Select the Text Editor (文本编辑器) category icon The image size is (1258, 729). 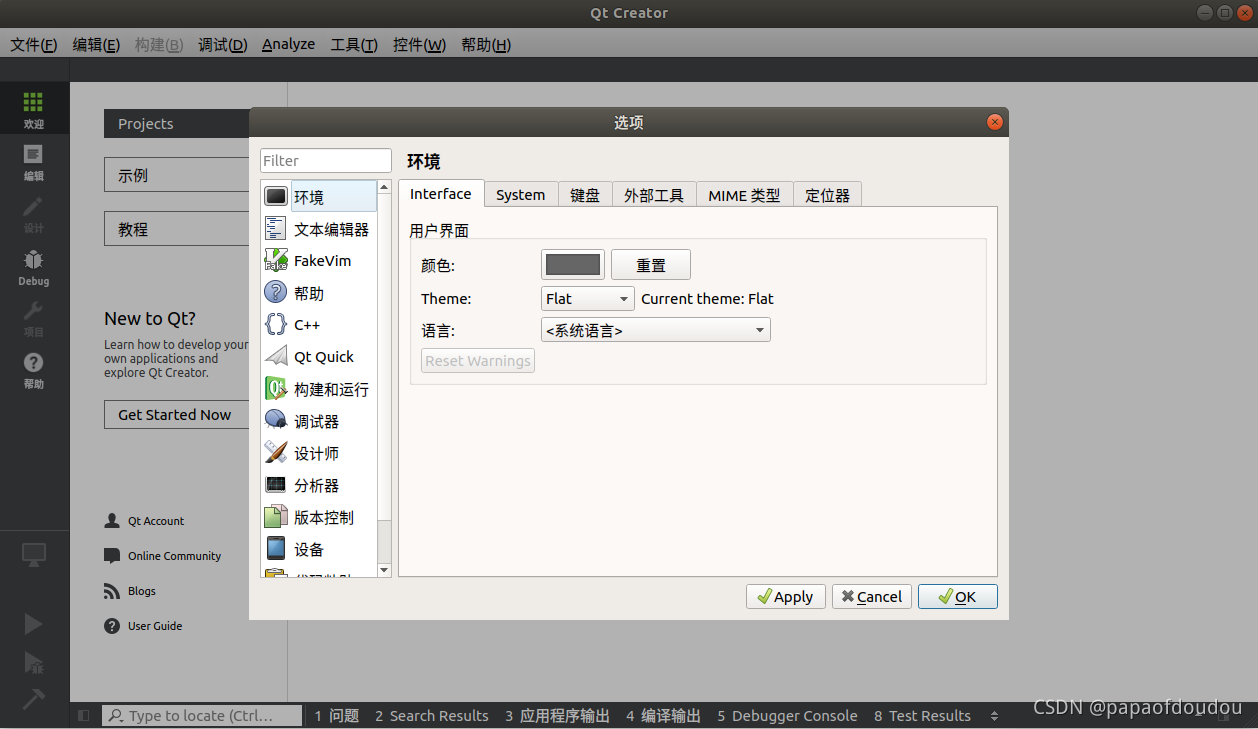[x=276, y=229]
